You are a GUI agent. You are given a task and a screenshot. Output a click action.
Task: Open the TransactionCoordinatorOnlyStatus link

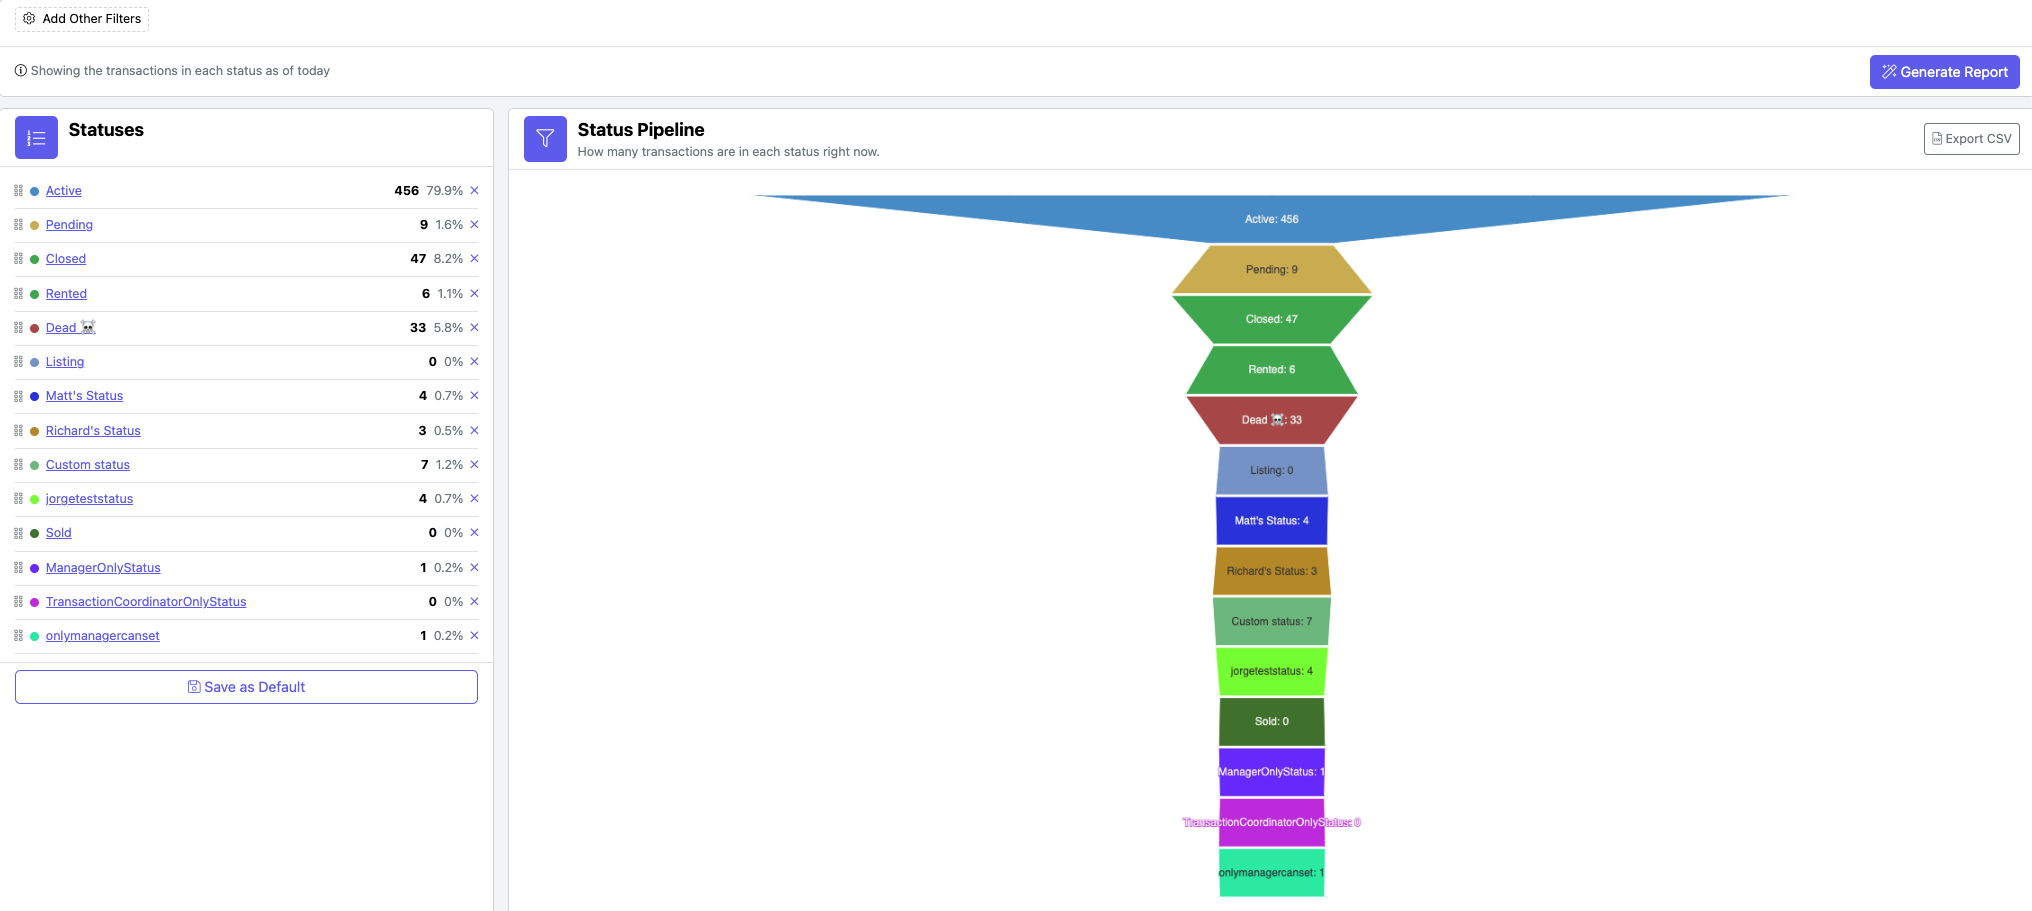click(x=146, y=602)
